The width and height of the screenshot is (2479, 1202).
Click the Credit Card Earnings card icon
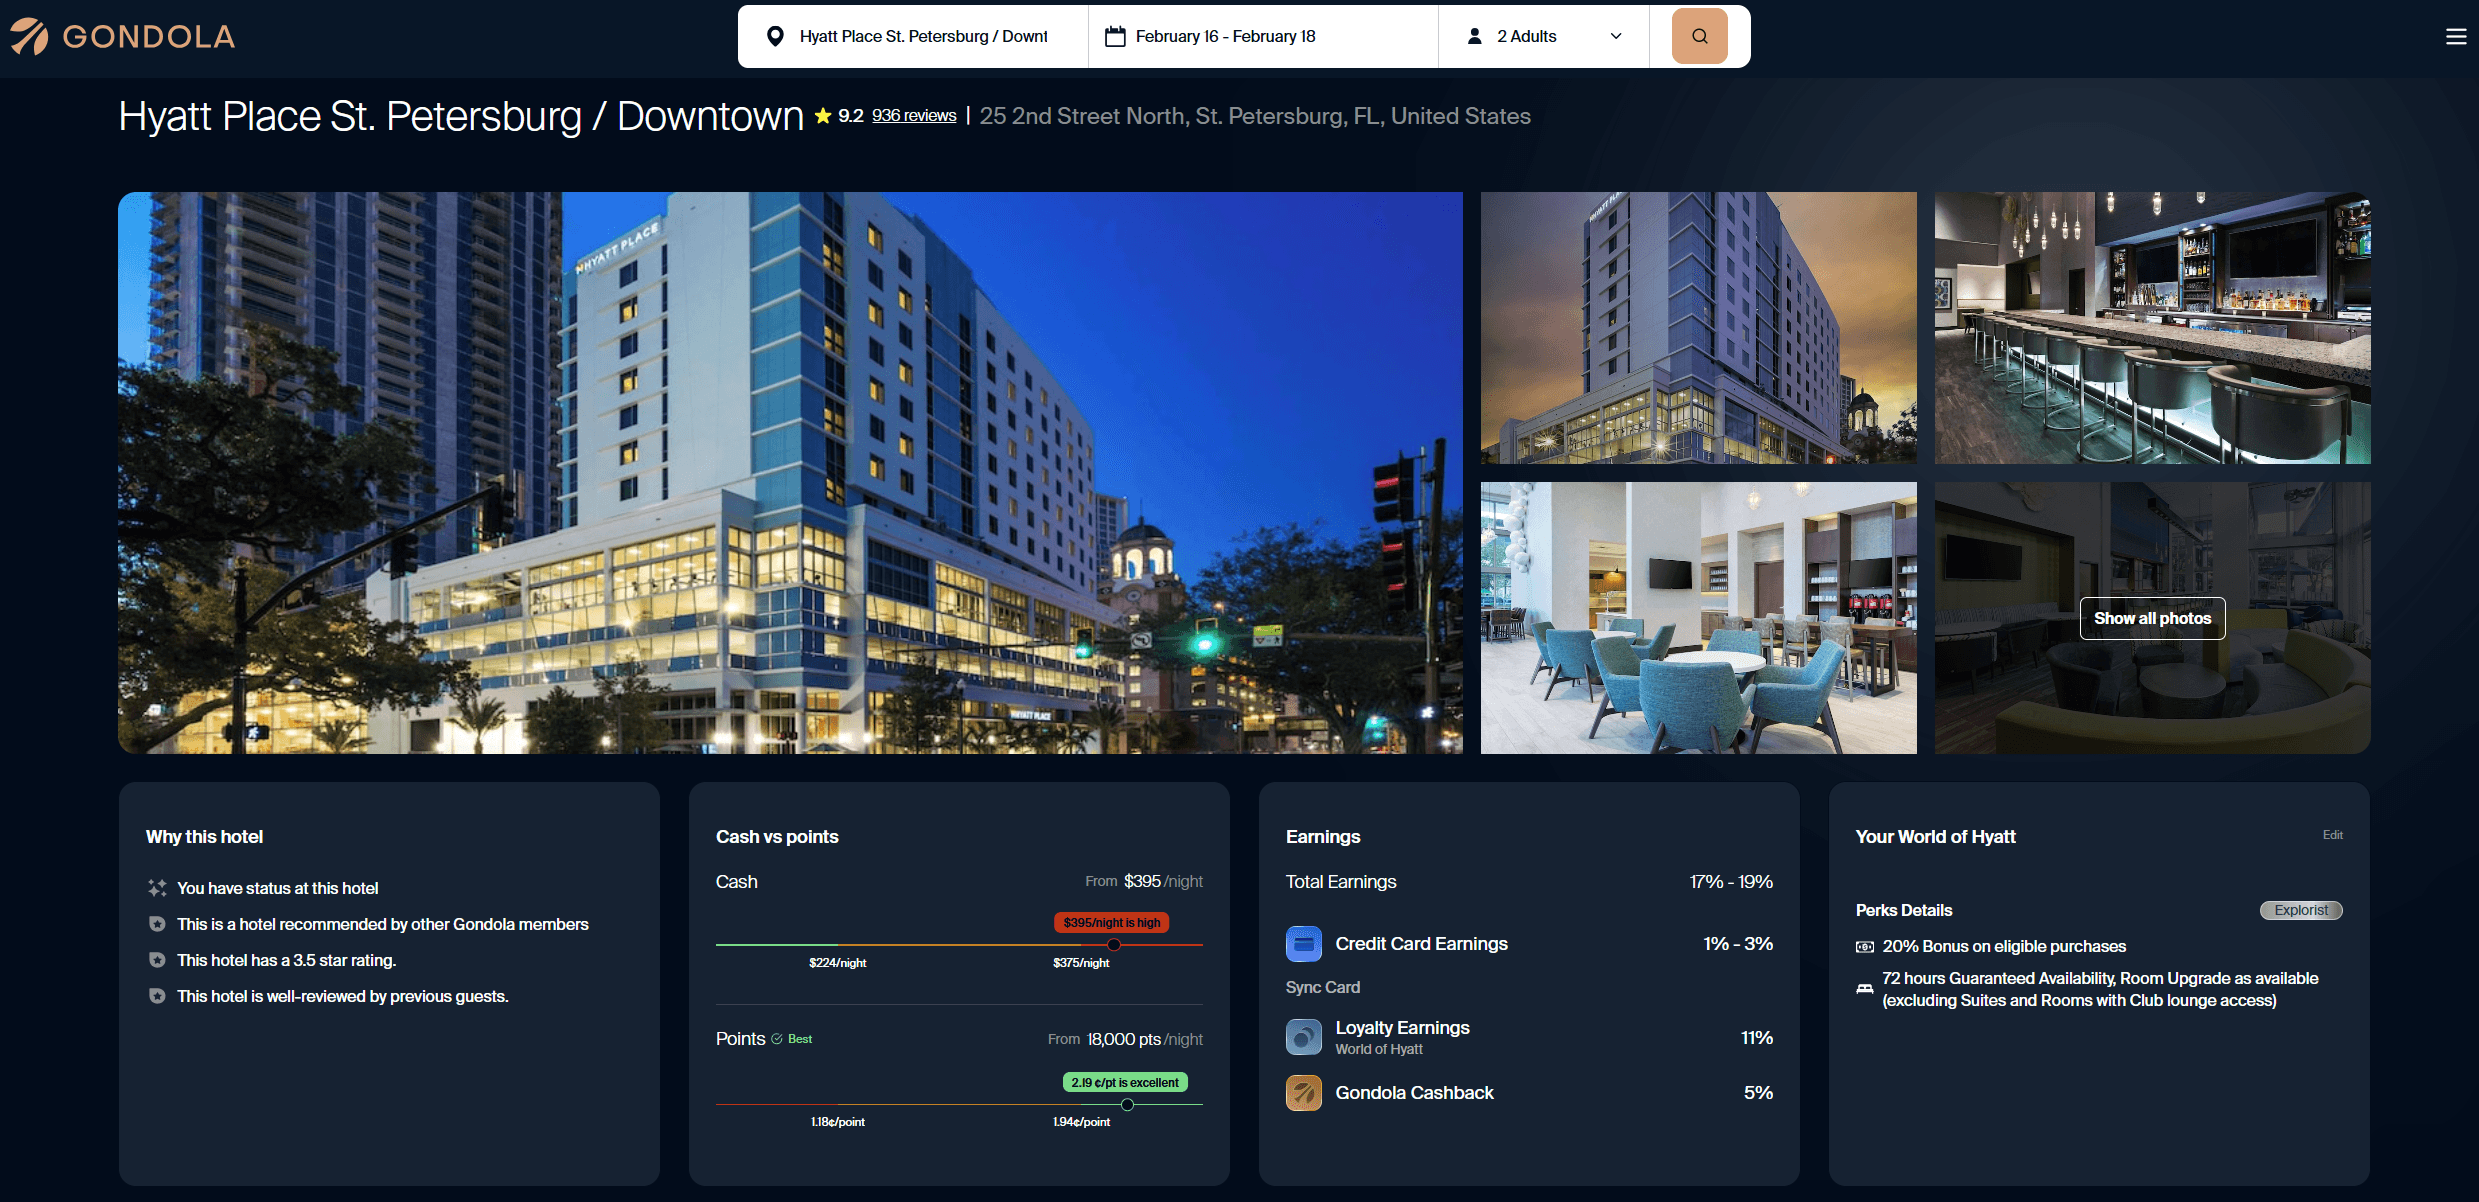[1303, 944]
